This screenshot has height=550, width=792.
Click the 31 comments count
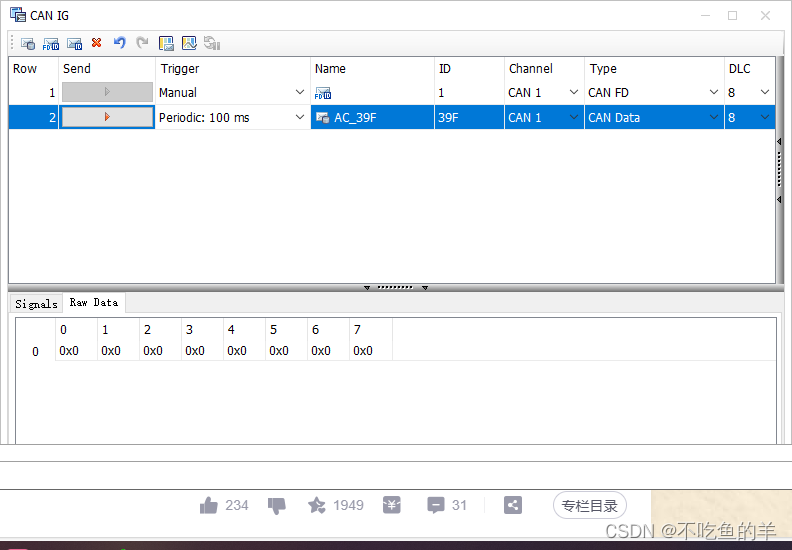click(x=459, y=505)
